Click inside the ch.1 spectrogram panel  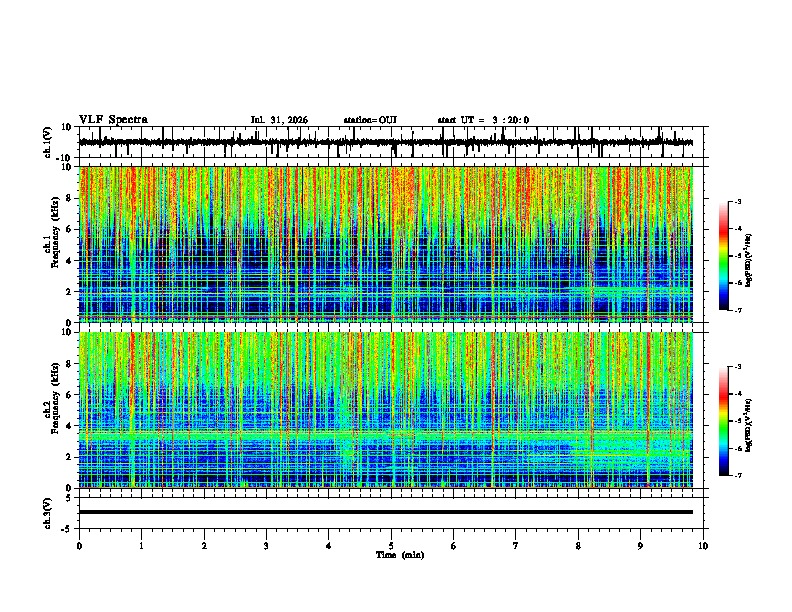point(386,244)
